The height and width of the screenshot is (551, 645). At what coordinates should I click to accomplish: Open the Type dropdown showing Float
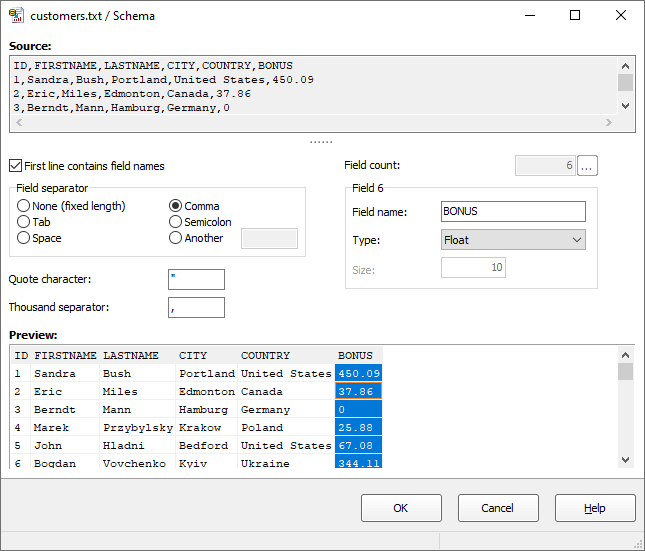tap(513, 240)
